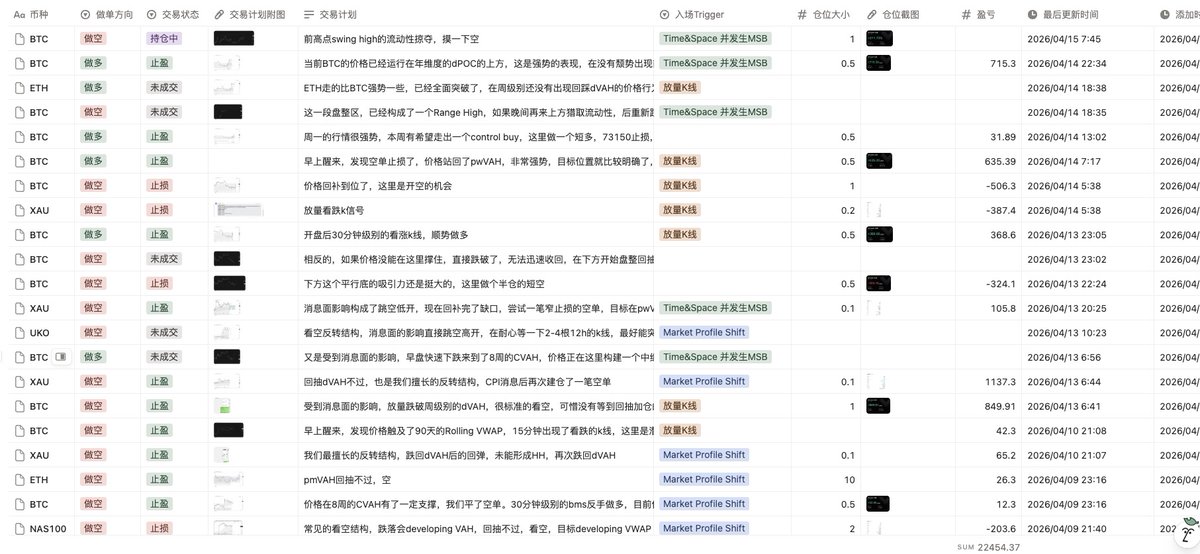
Task: Open Market Profile Shift select in UKO row
Action: coord(704,333)
